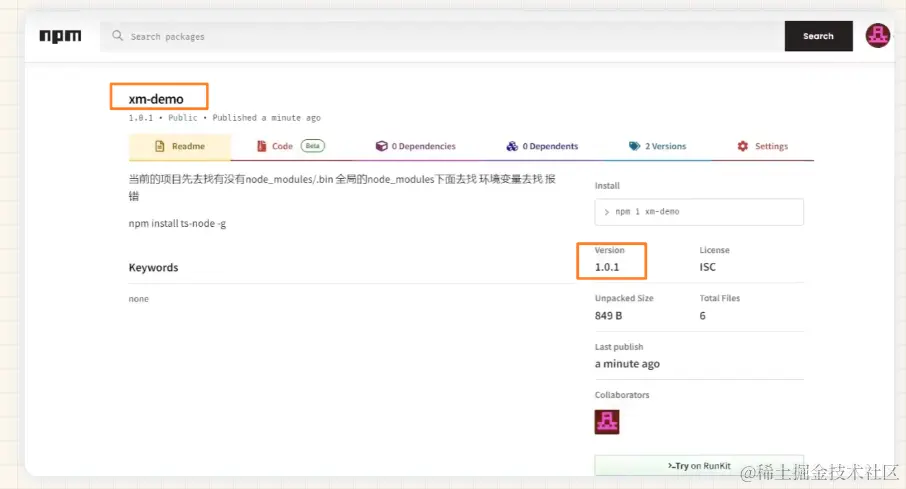Click the Dependents cubes icon
The height and width of the screenshot is (489, 906).
[x=512, y=146]
